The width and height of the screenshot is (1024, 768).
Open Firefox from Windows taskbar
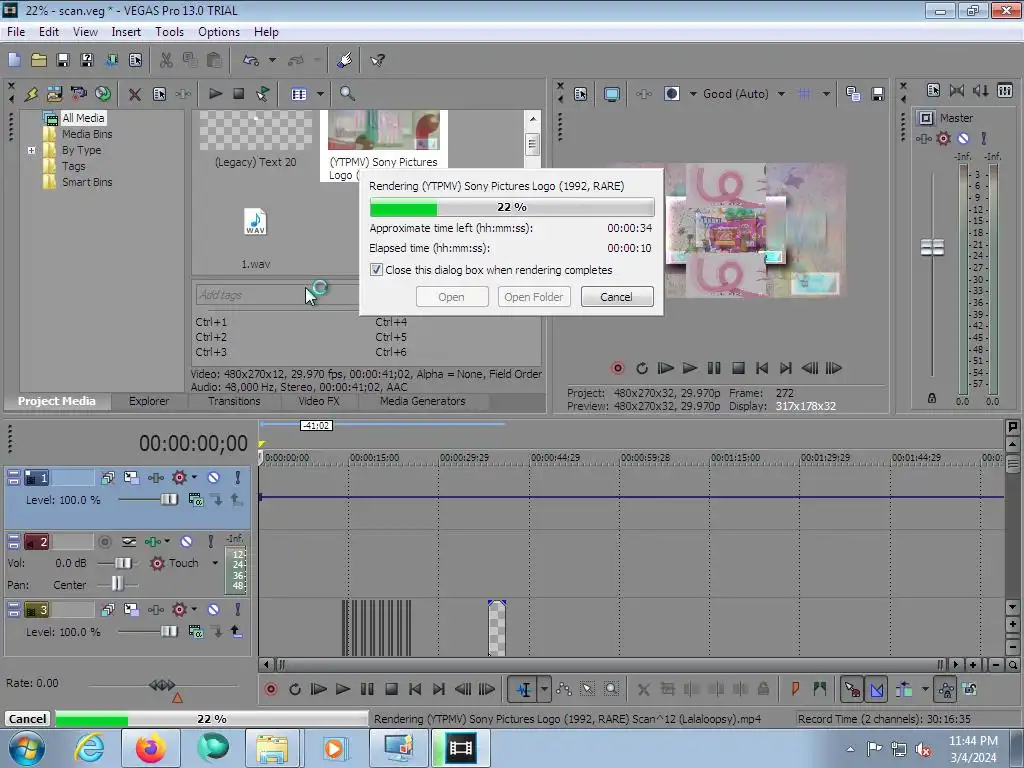[x=150, y=748]
